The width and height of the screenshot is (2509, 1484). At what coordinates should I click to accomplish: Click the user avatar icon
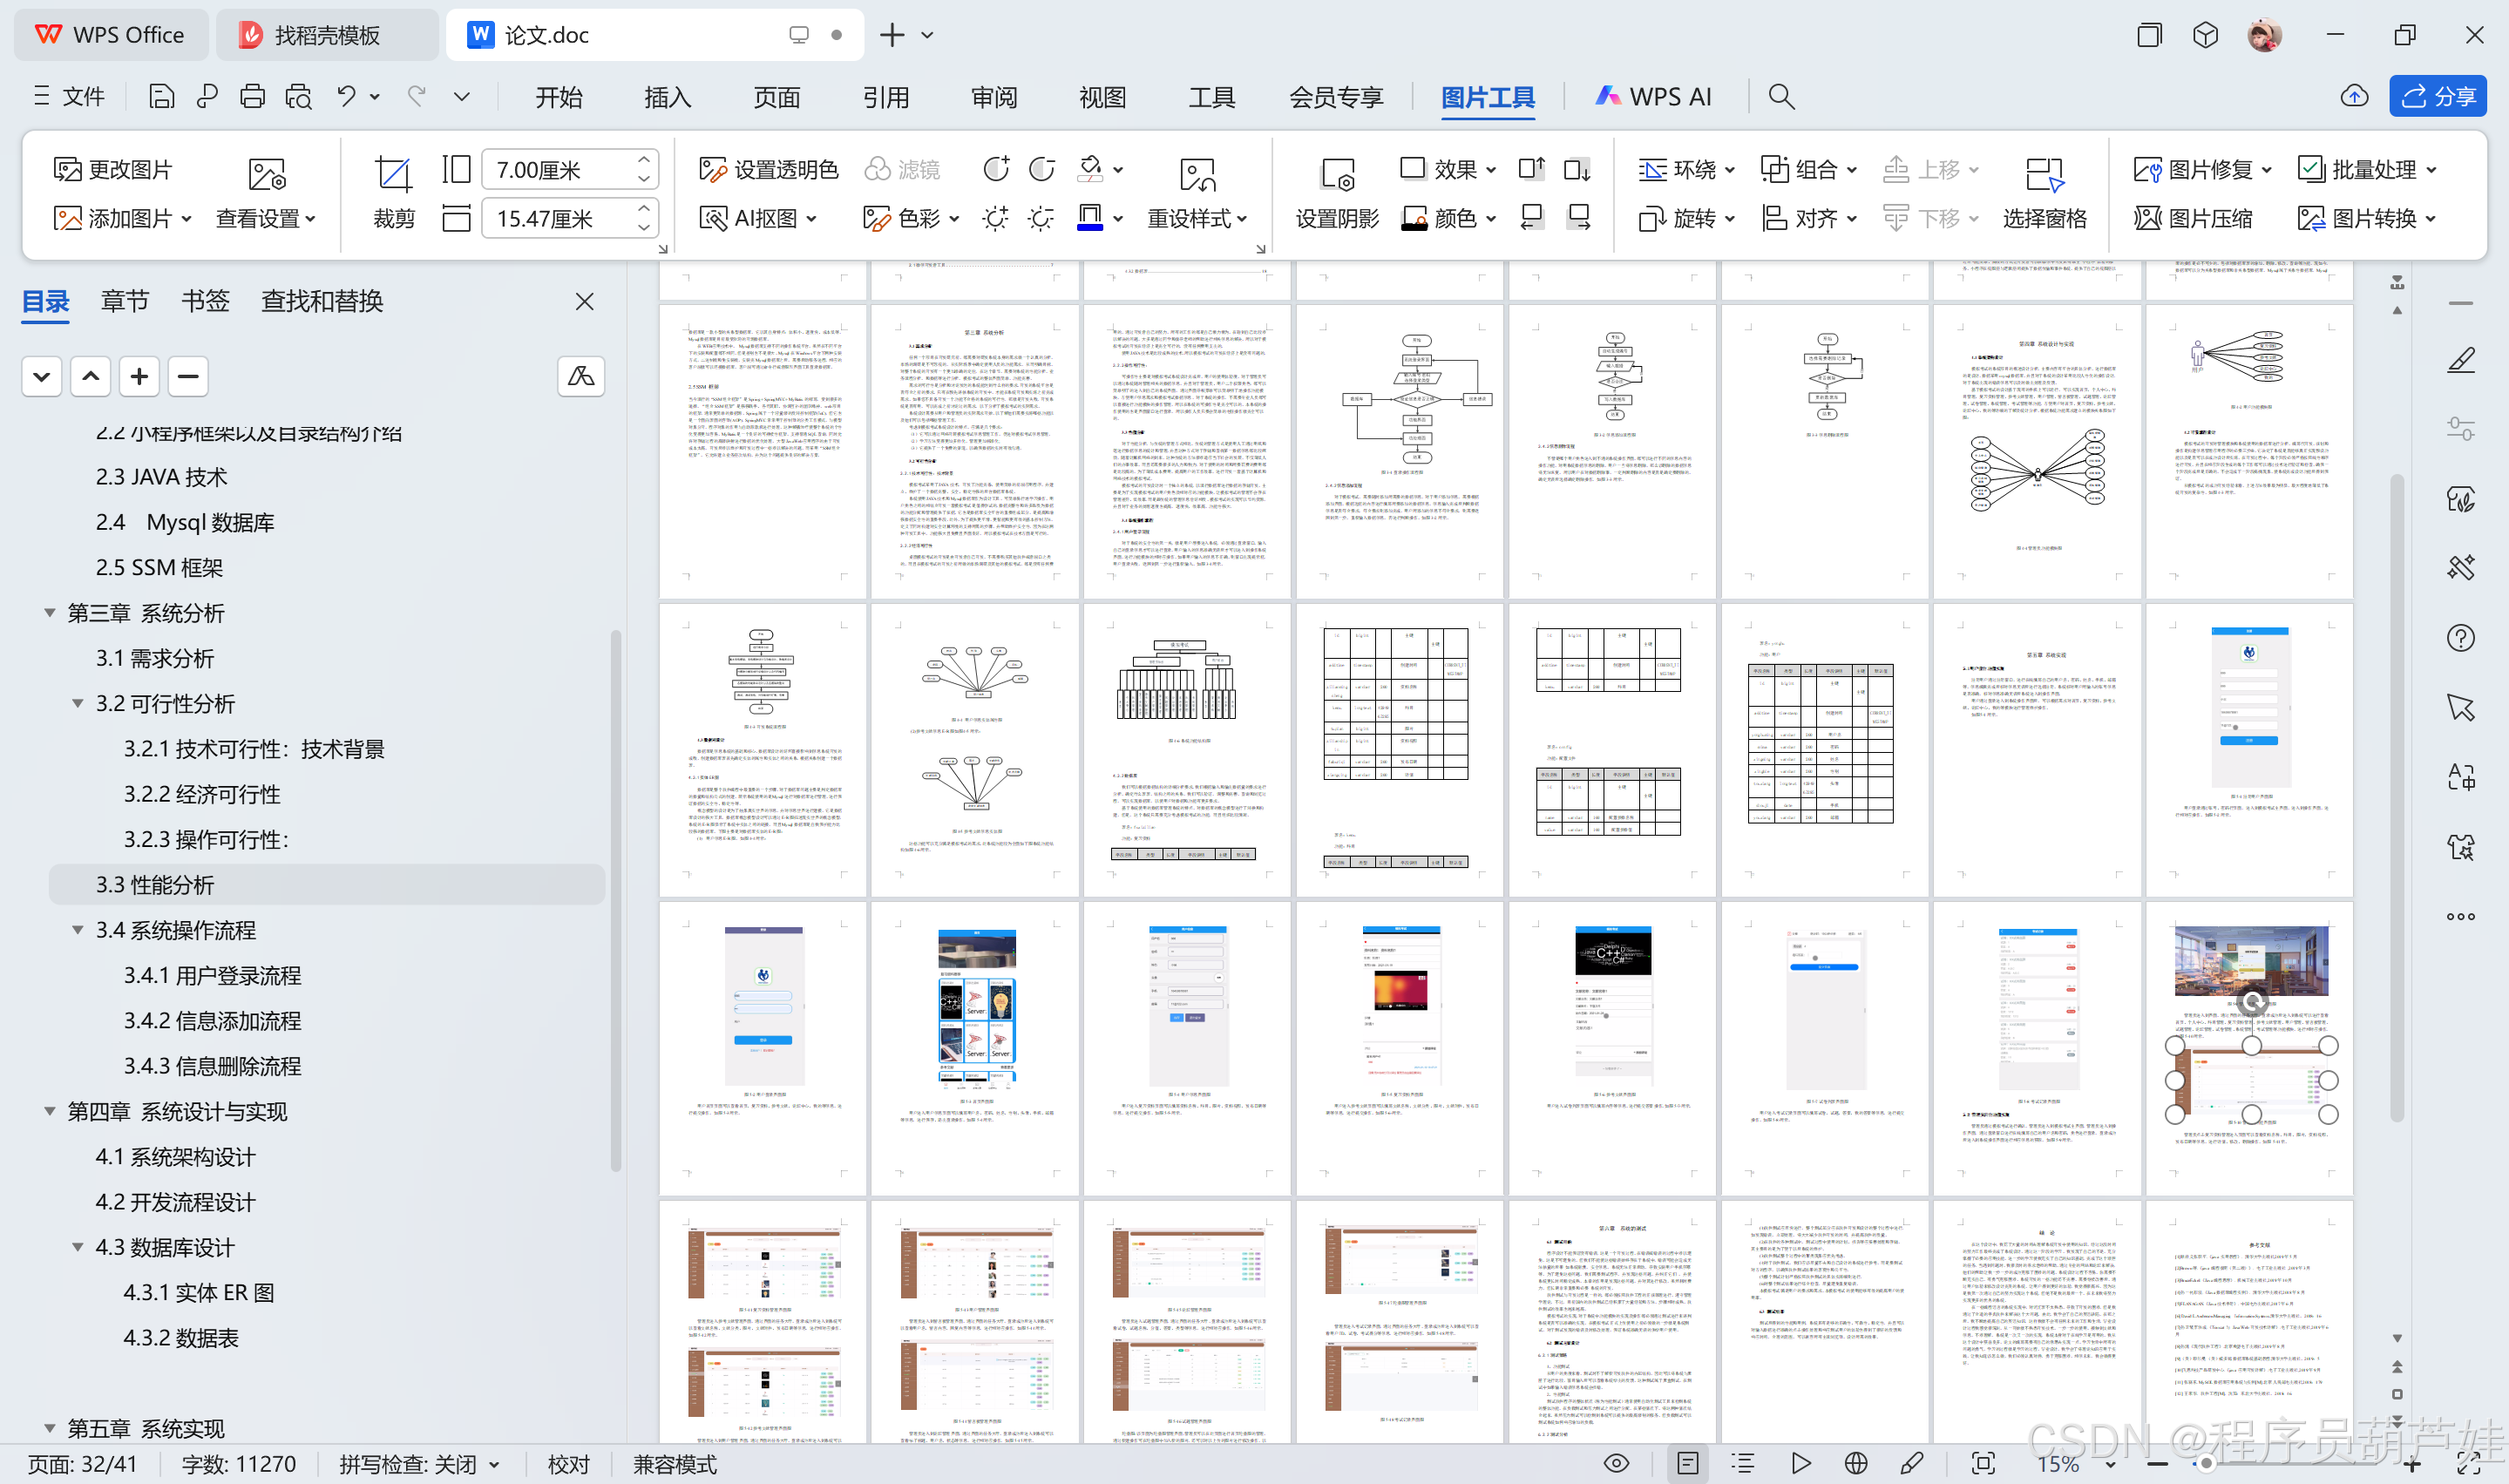(2264, 35)
